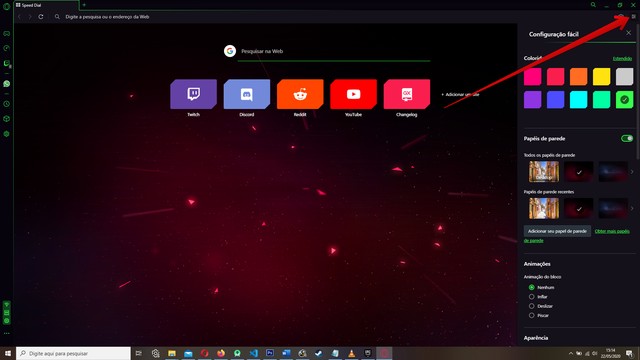Open Visual Studio Code from taskbar
This screenshot has width=640, height=360.
pos(253,353)
